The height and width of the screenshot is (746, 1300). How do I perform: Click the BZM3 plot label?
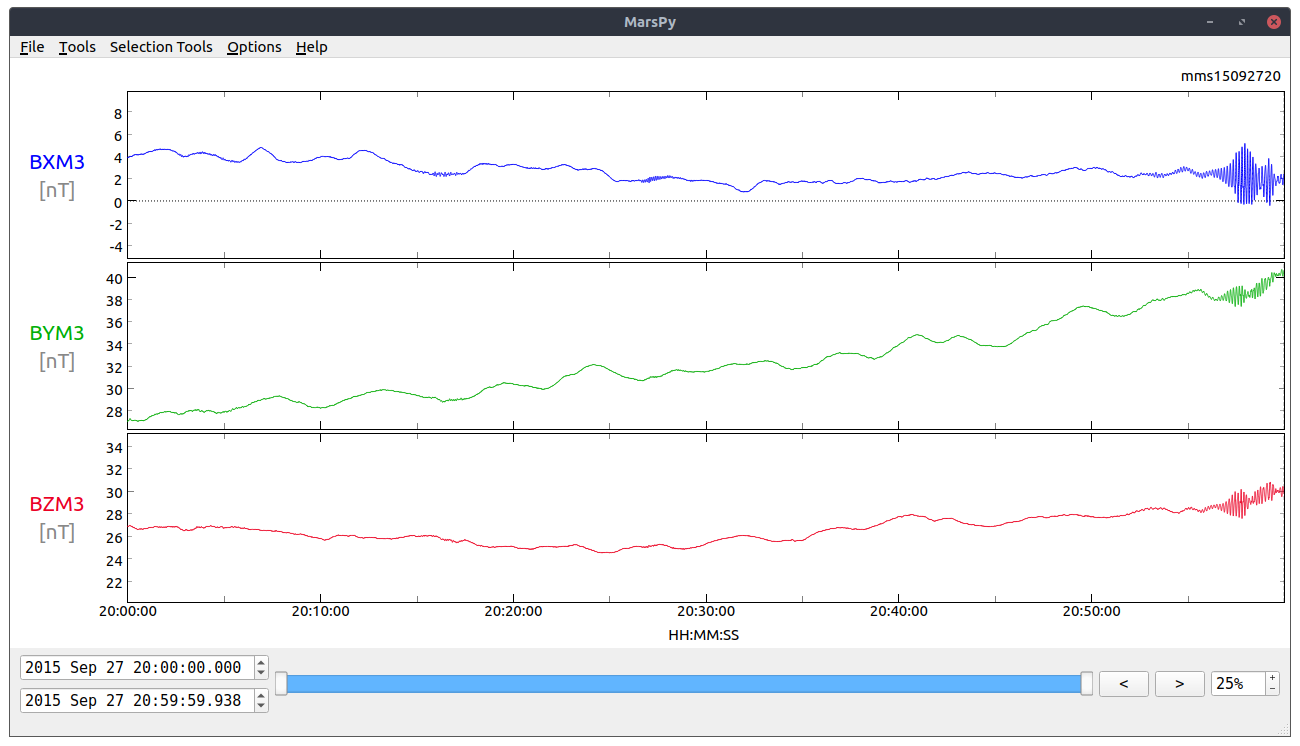[57, 505]
